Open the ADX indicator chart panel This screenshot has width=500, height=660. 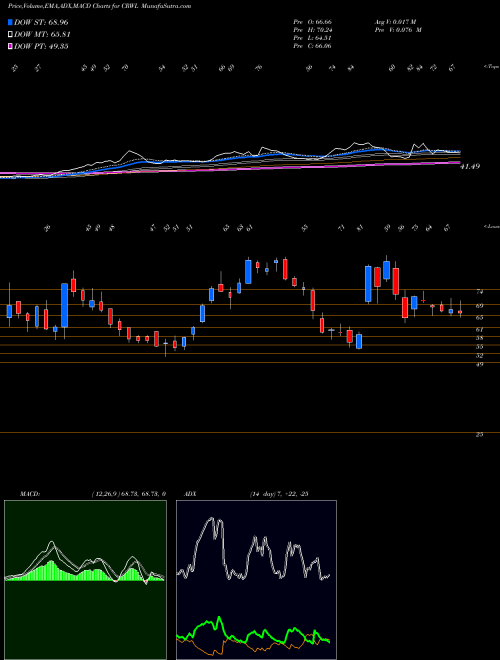(256, 580)
